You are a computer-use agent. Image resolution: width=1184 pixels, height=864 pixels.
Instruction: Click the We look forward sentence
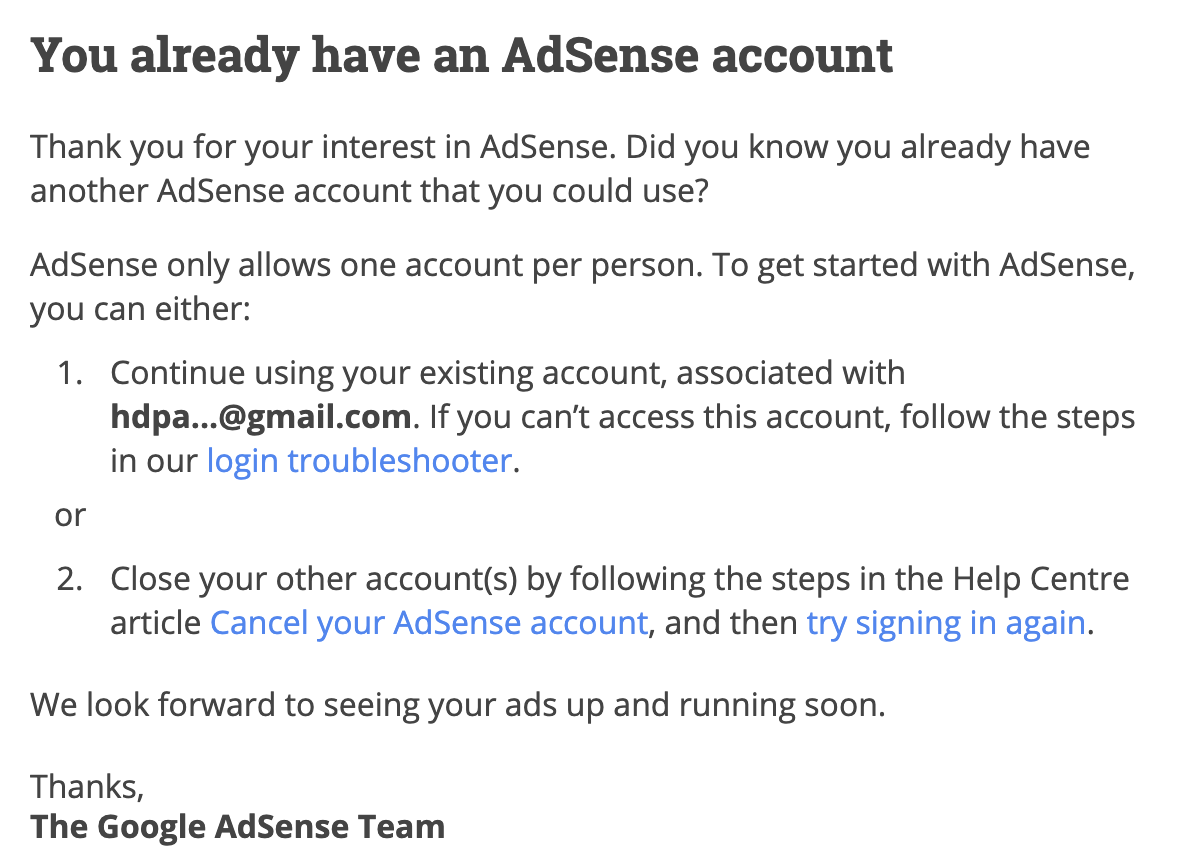(x=458, y=705)
